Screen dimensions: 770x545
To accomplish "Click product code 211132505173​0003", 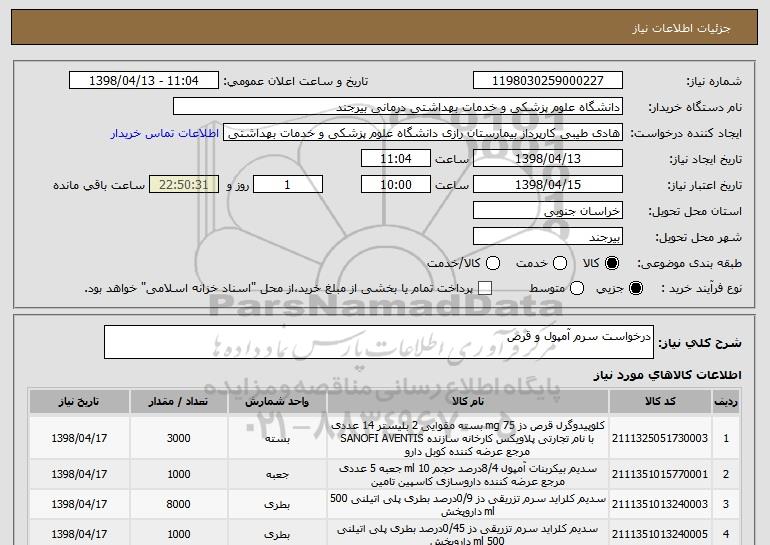I will tap(660, 438).
